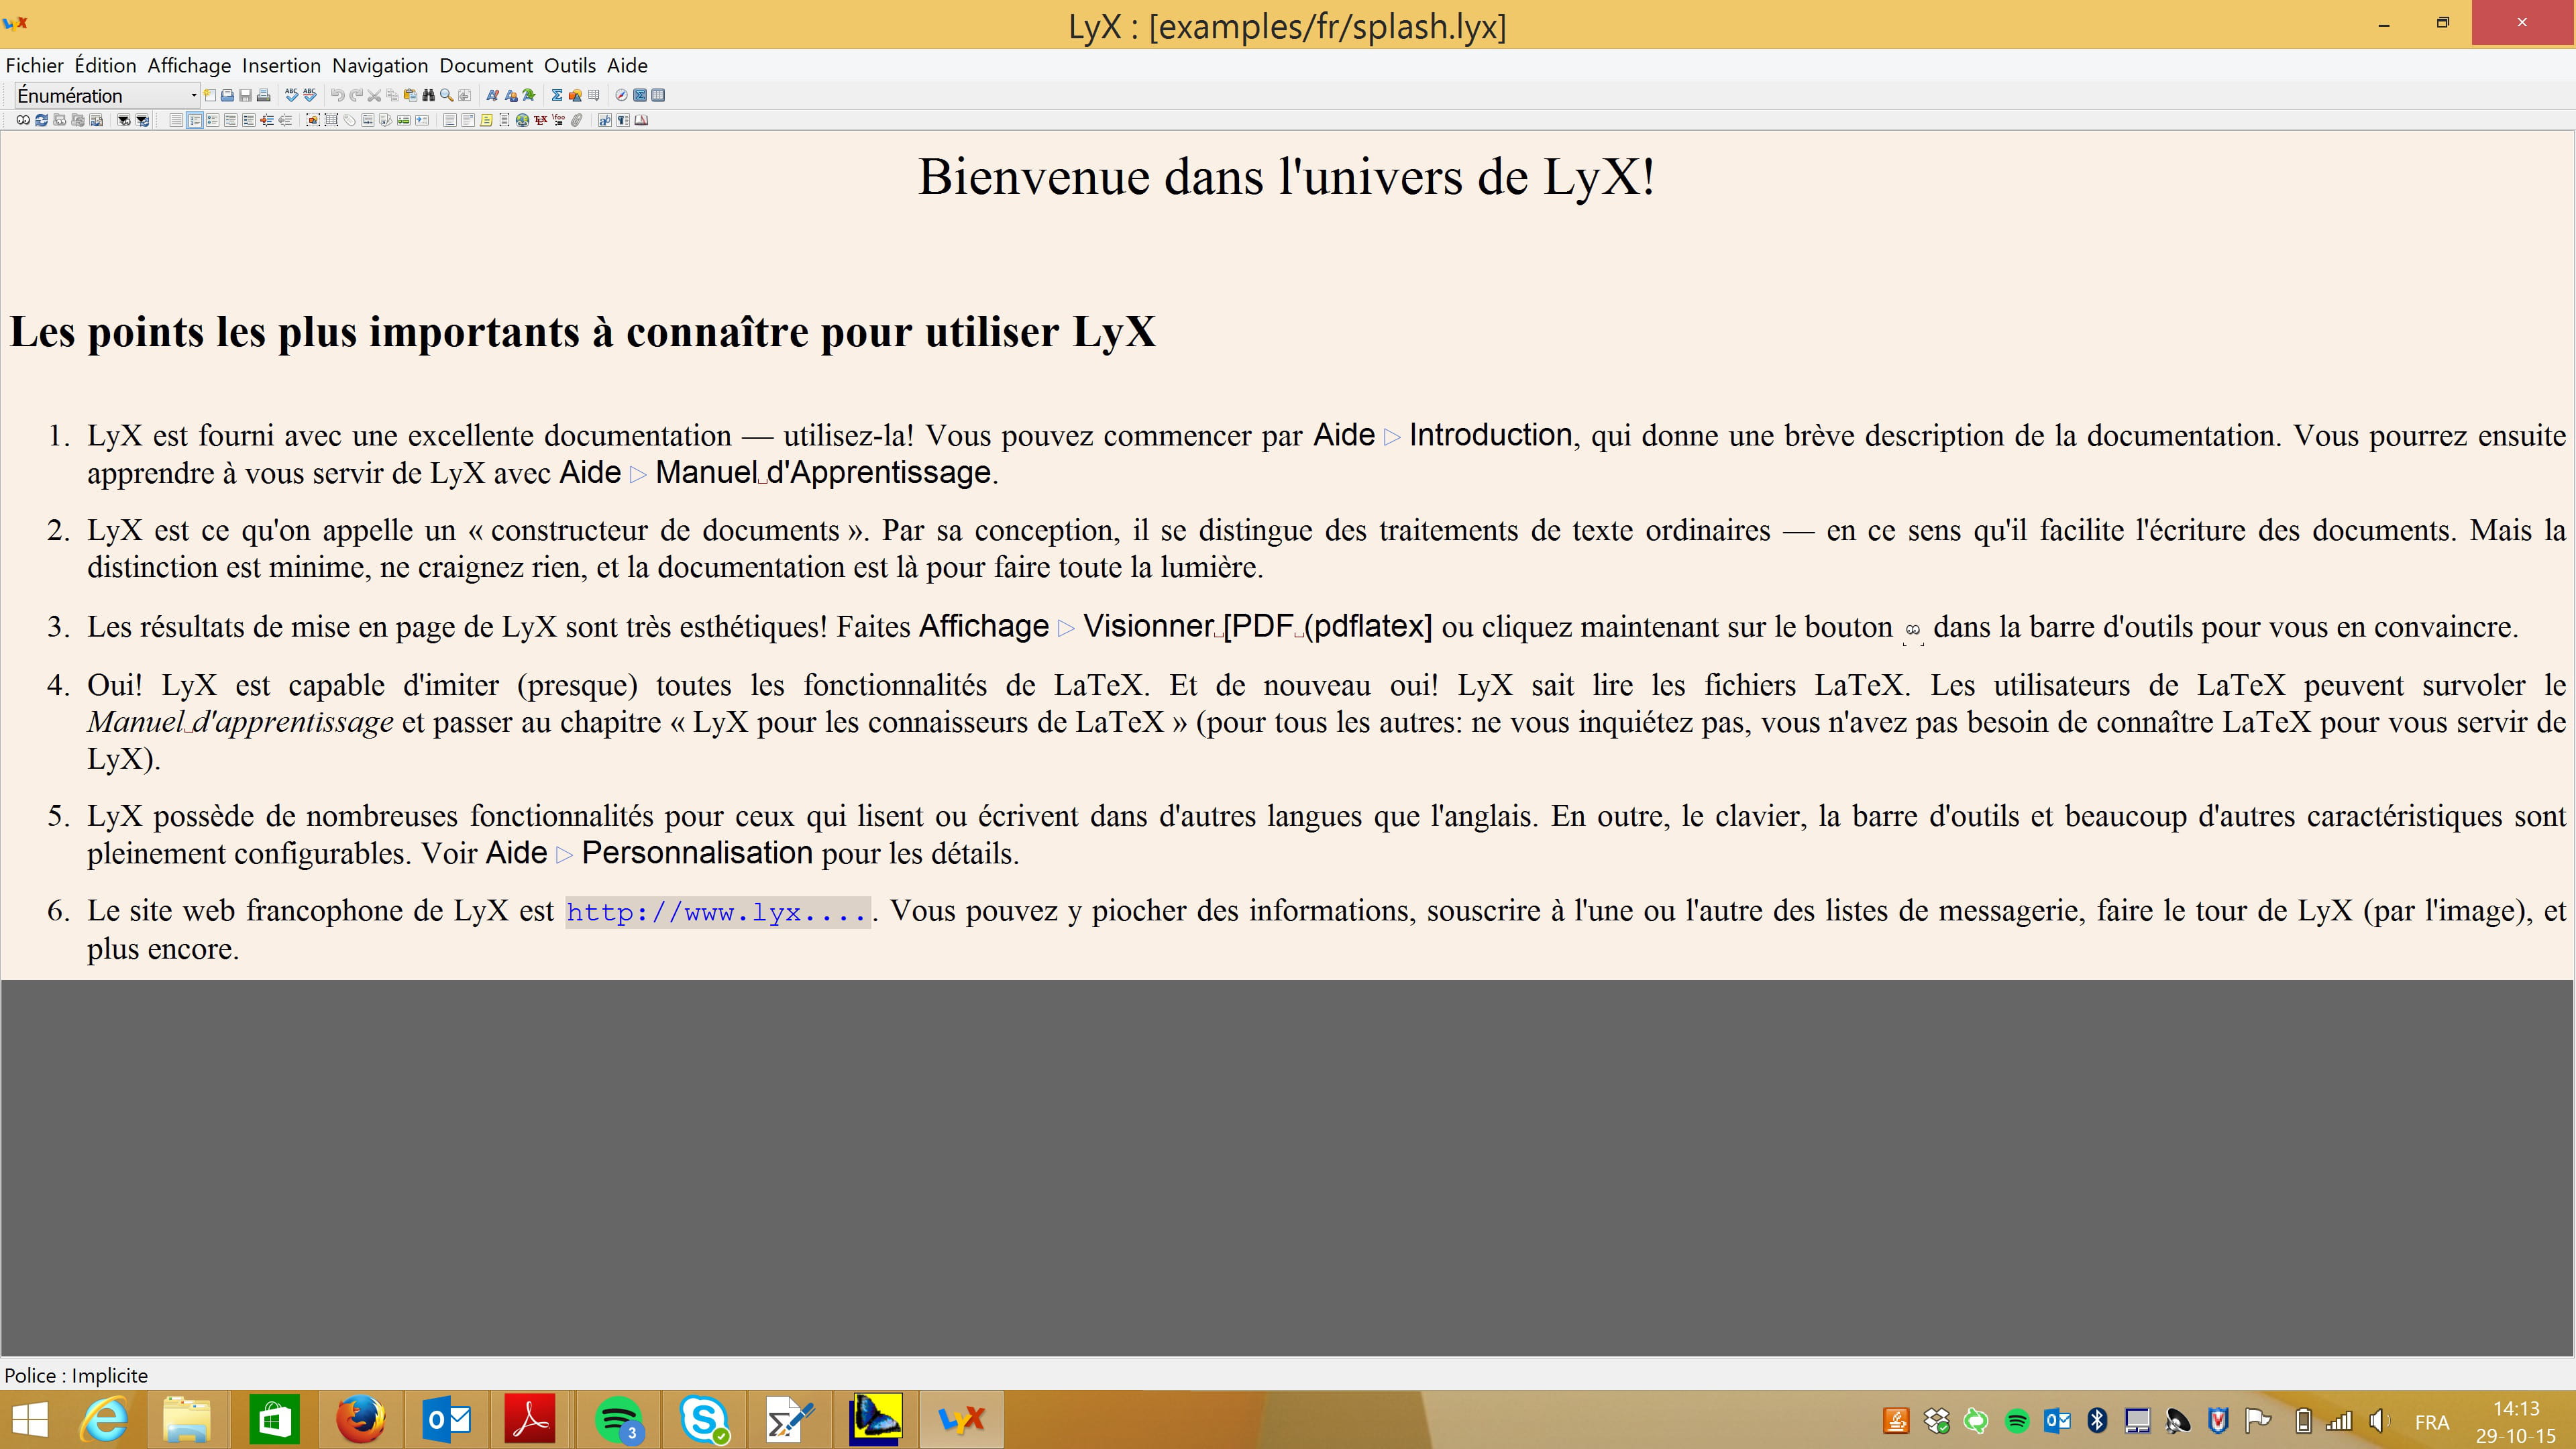Open the Outils menu
Image resolution: width=2576 pixels, height=1449 pixels.
(569, 66)
